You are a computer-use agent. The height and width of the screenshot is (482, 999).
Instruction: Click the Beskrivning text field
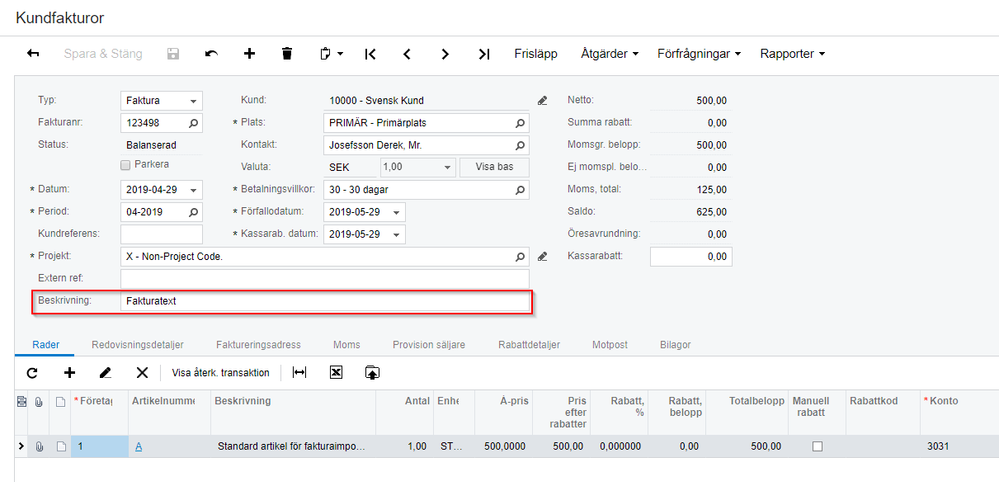click(325, 300)
